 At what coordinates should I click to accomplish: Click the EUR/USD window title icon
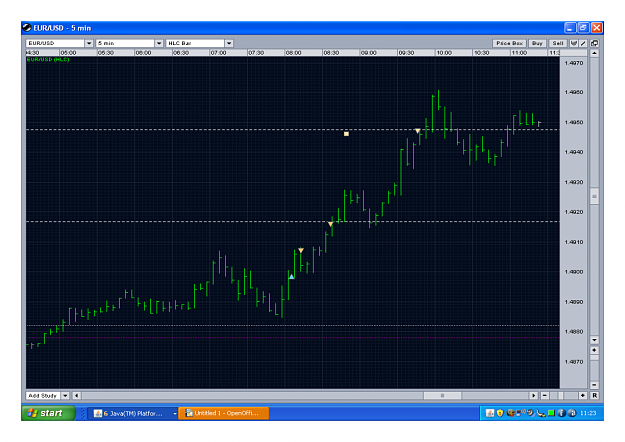(27, 28)
